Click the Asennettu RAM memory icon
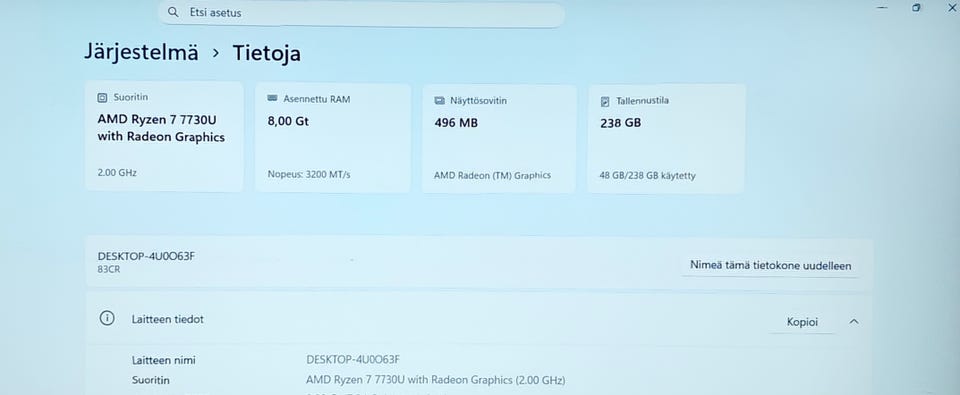 tap(272, 99)
